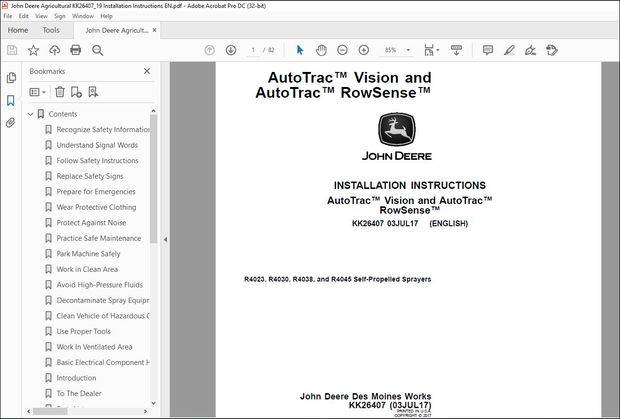620x419 pixels.
Task: Open the sign document pen tool
Action: pyautogui.click(x=530, y=50)
